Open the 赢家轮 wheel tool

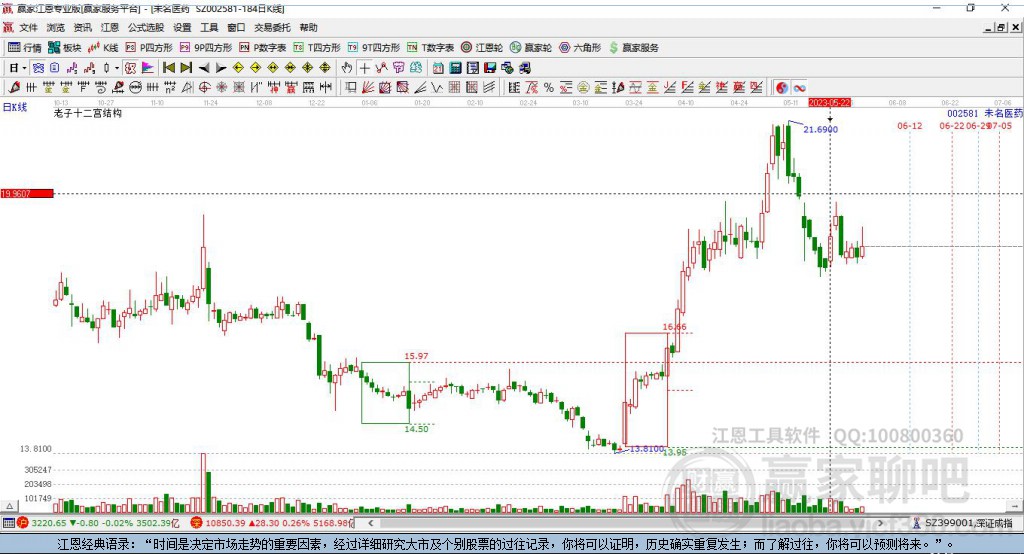tap(531, 48)
